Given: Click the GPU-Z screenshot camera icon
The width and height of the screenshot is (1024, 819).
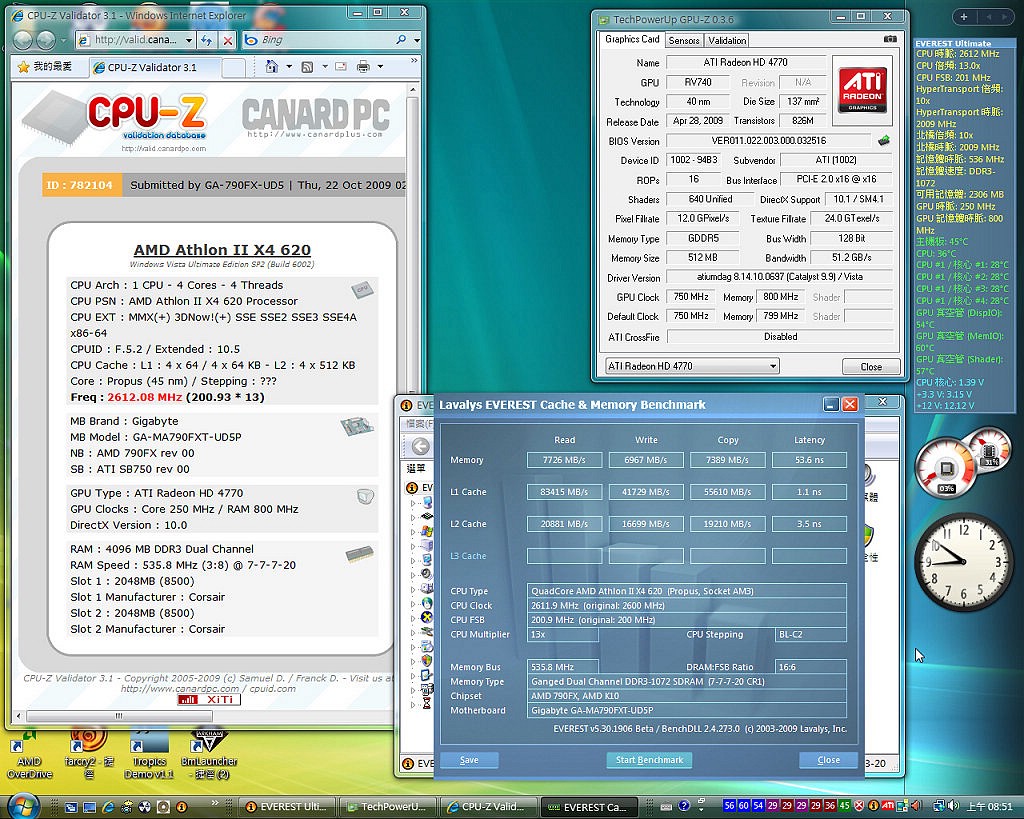Looking at the screenshot, I should (890, 39).
